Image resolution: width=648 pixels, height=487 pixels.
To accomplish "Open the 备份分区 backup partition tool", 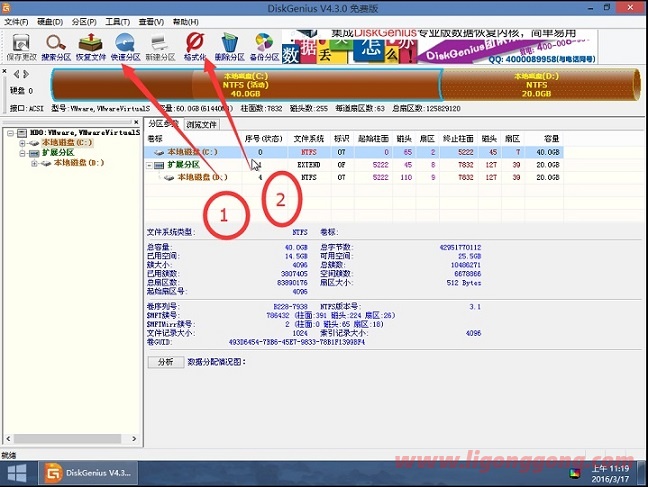I will 264,48.
